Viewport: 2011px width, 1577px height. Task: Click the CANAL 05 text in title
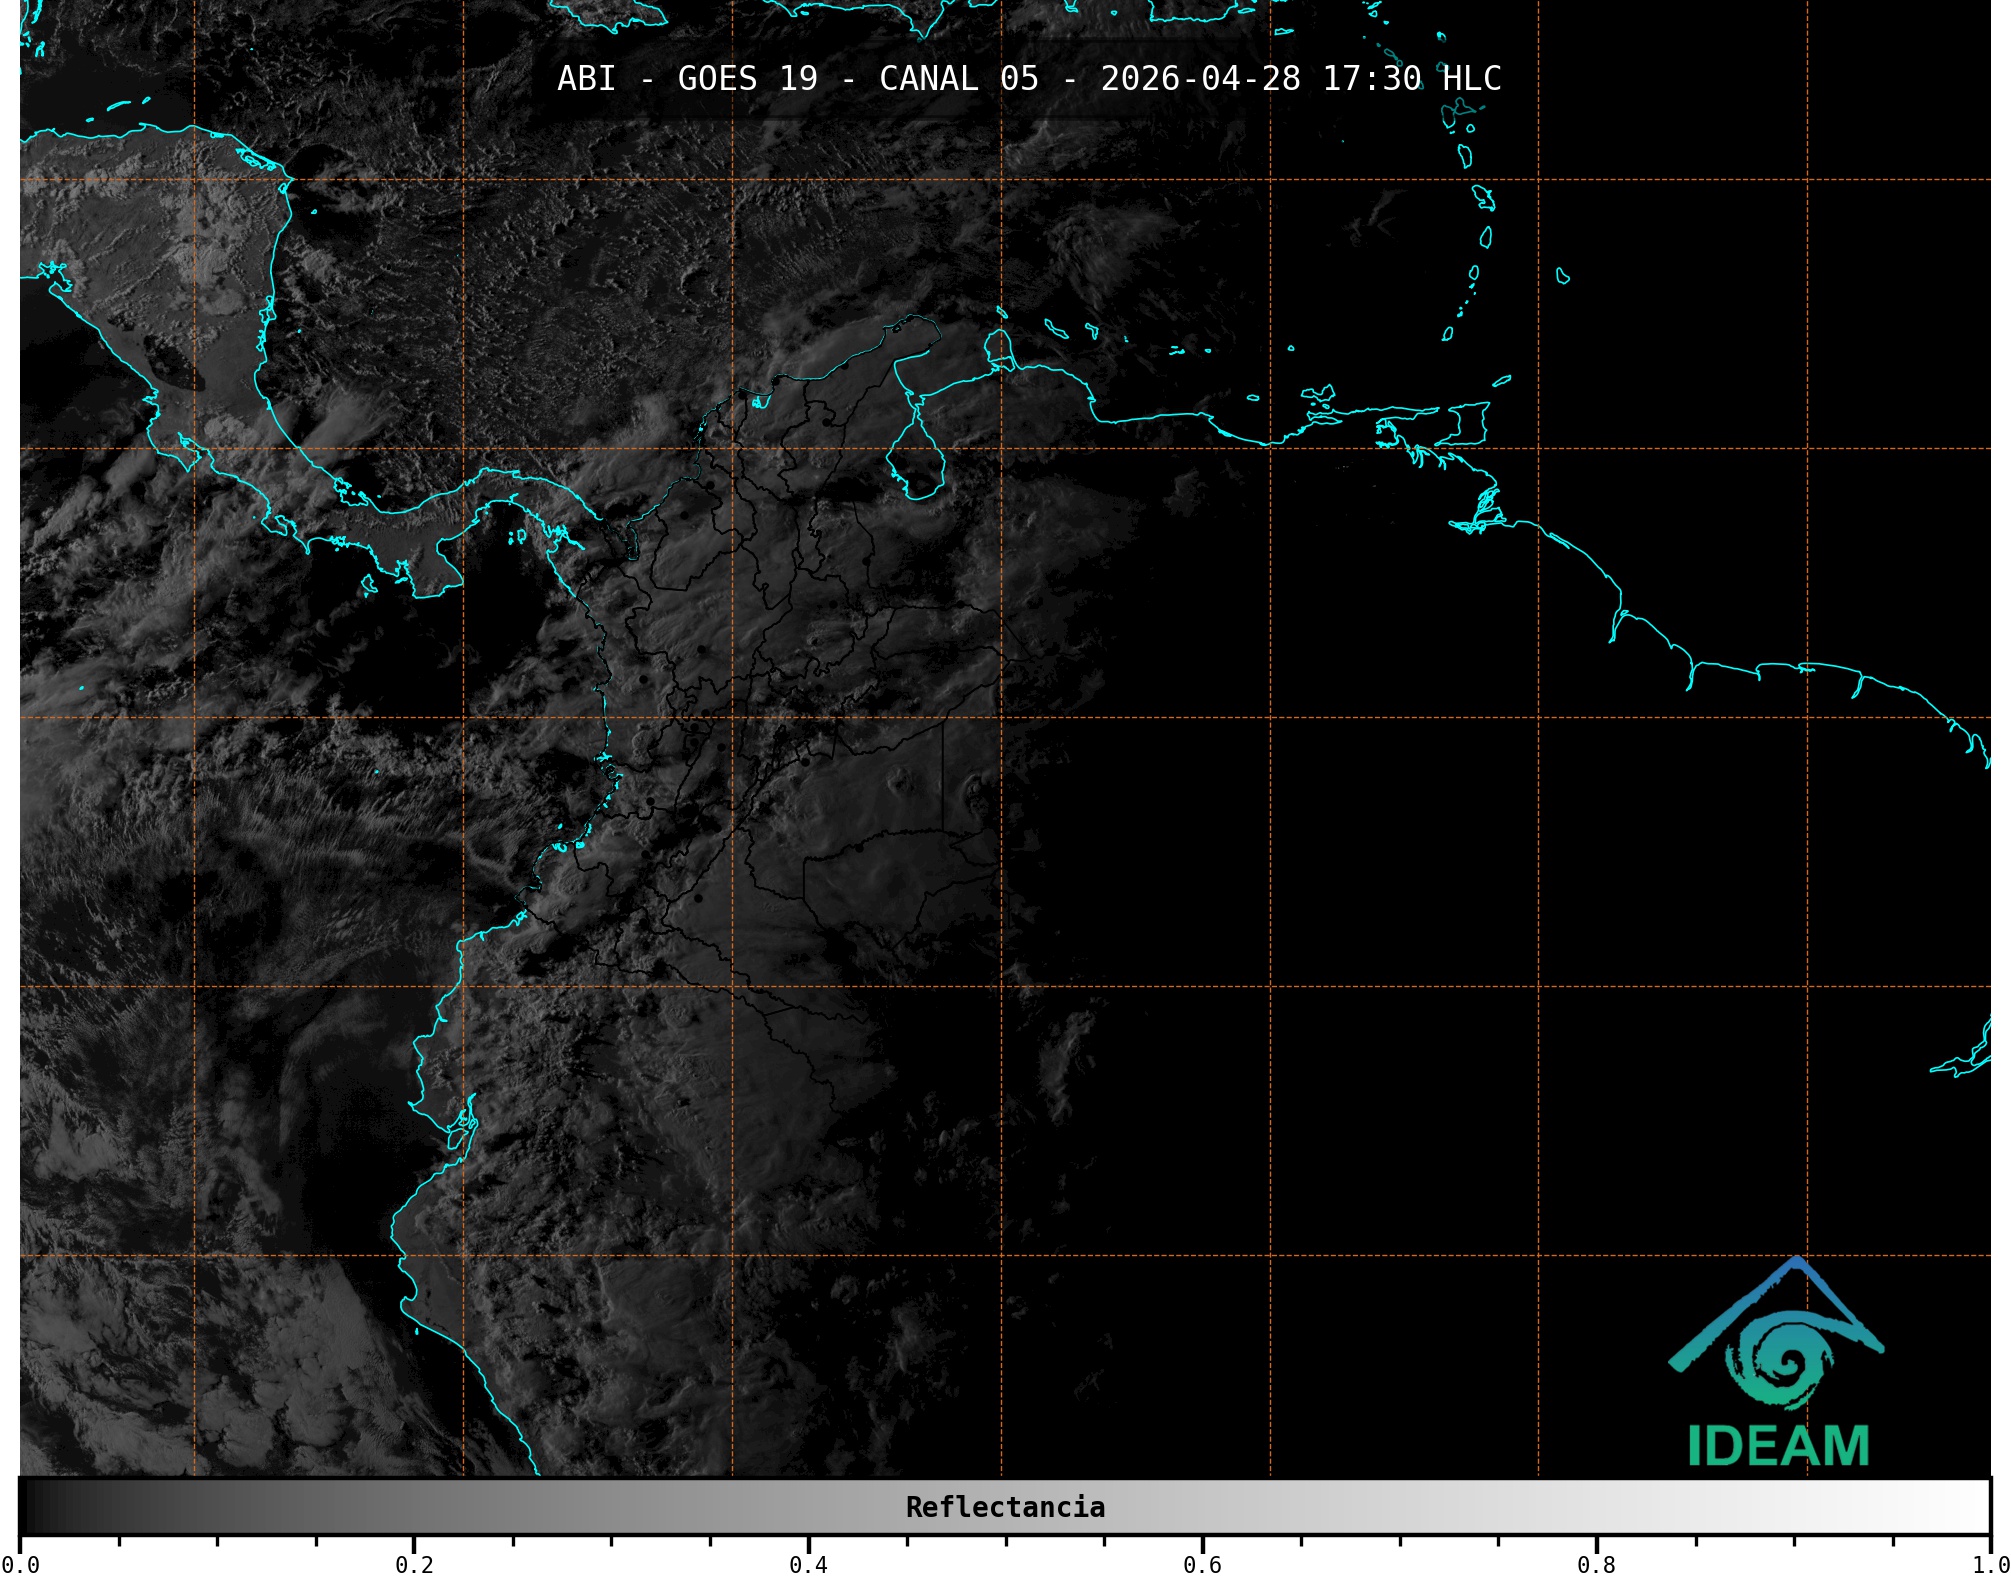tap(958, 79)
